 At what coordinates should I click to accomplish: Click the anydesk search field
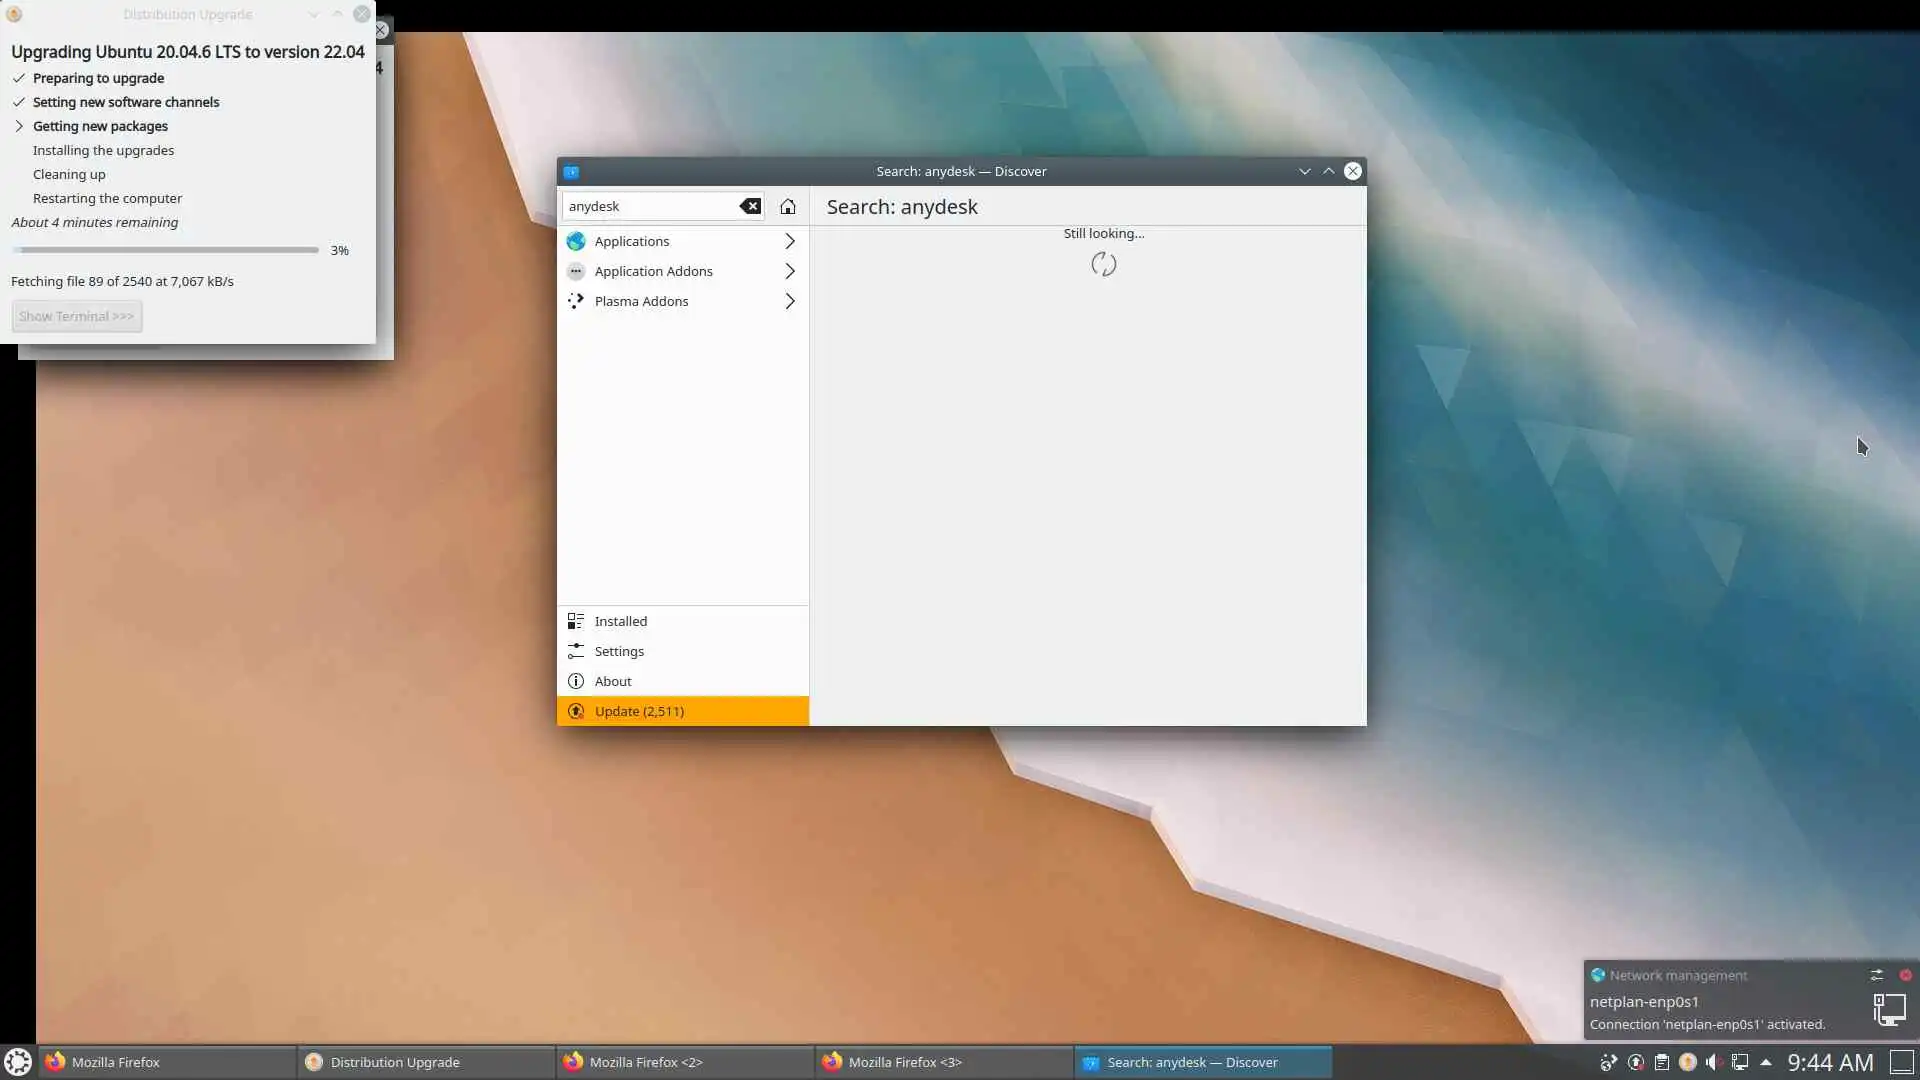pyautogui.click(x=650, y=206)
